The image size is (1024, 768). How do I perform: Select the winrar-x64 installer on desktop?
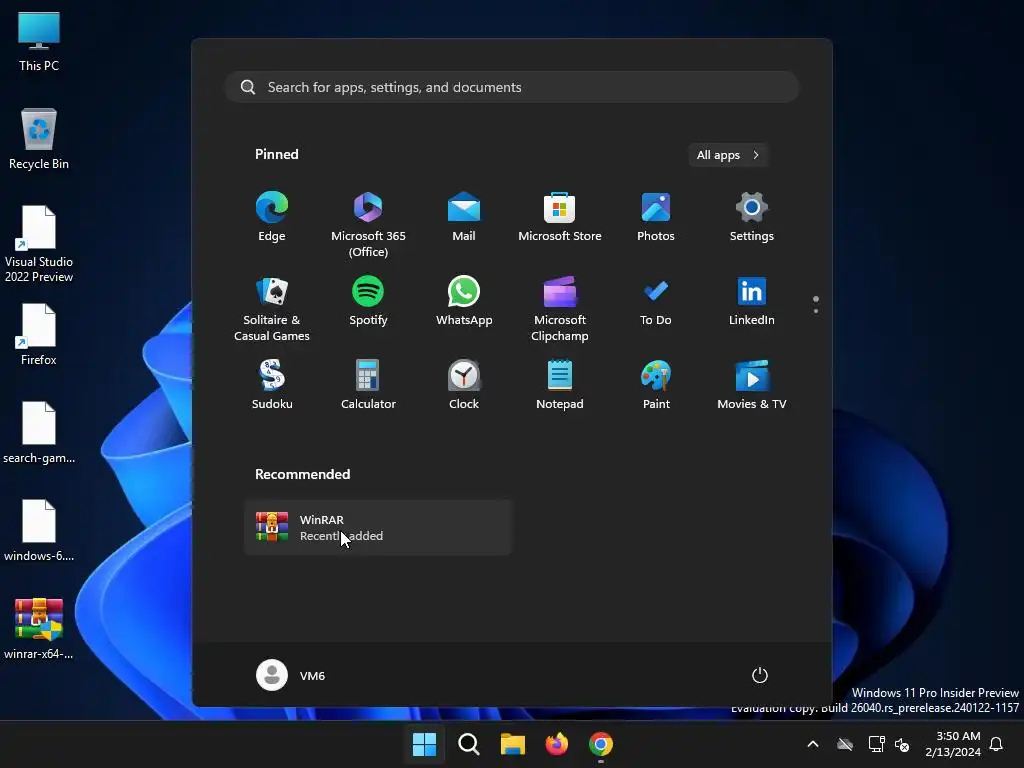click(x=39, y=629)
